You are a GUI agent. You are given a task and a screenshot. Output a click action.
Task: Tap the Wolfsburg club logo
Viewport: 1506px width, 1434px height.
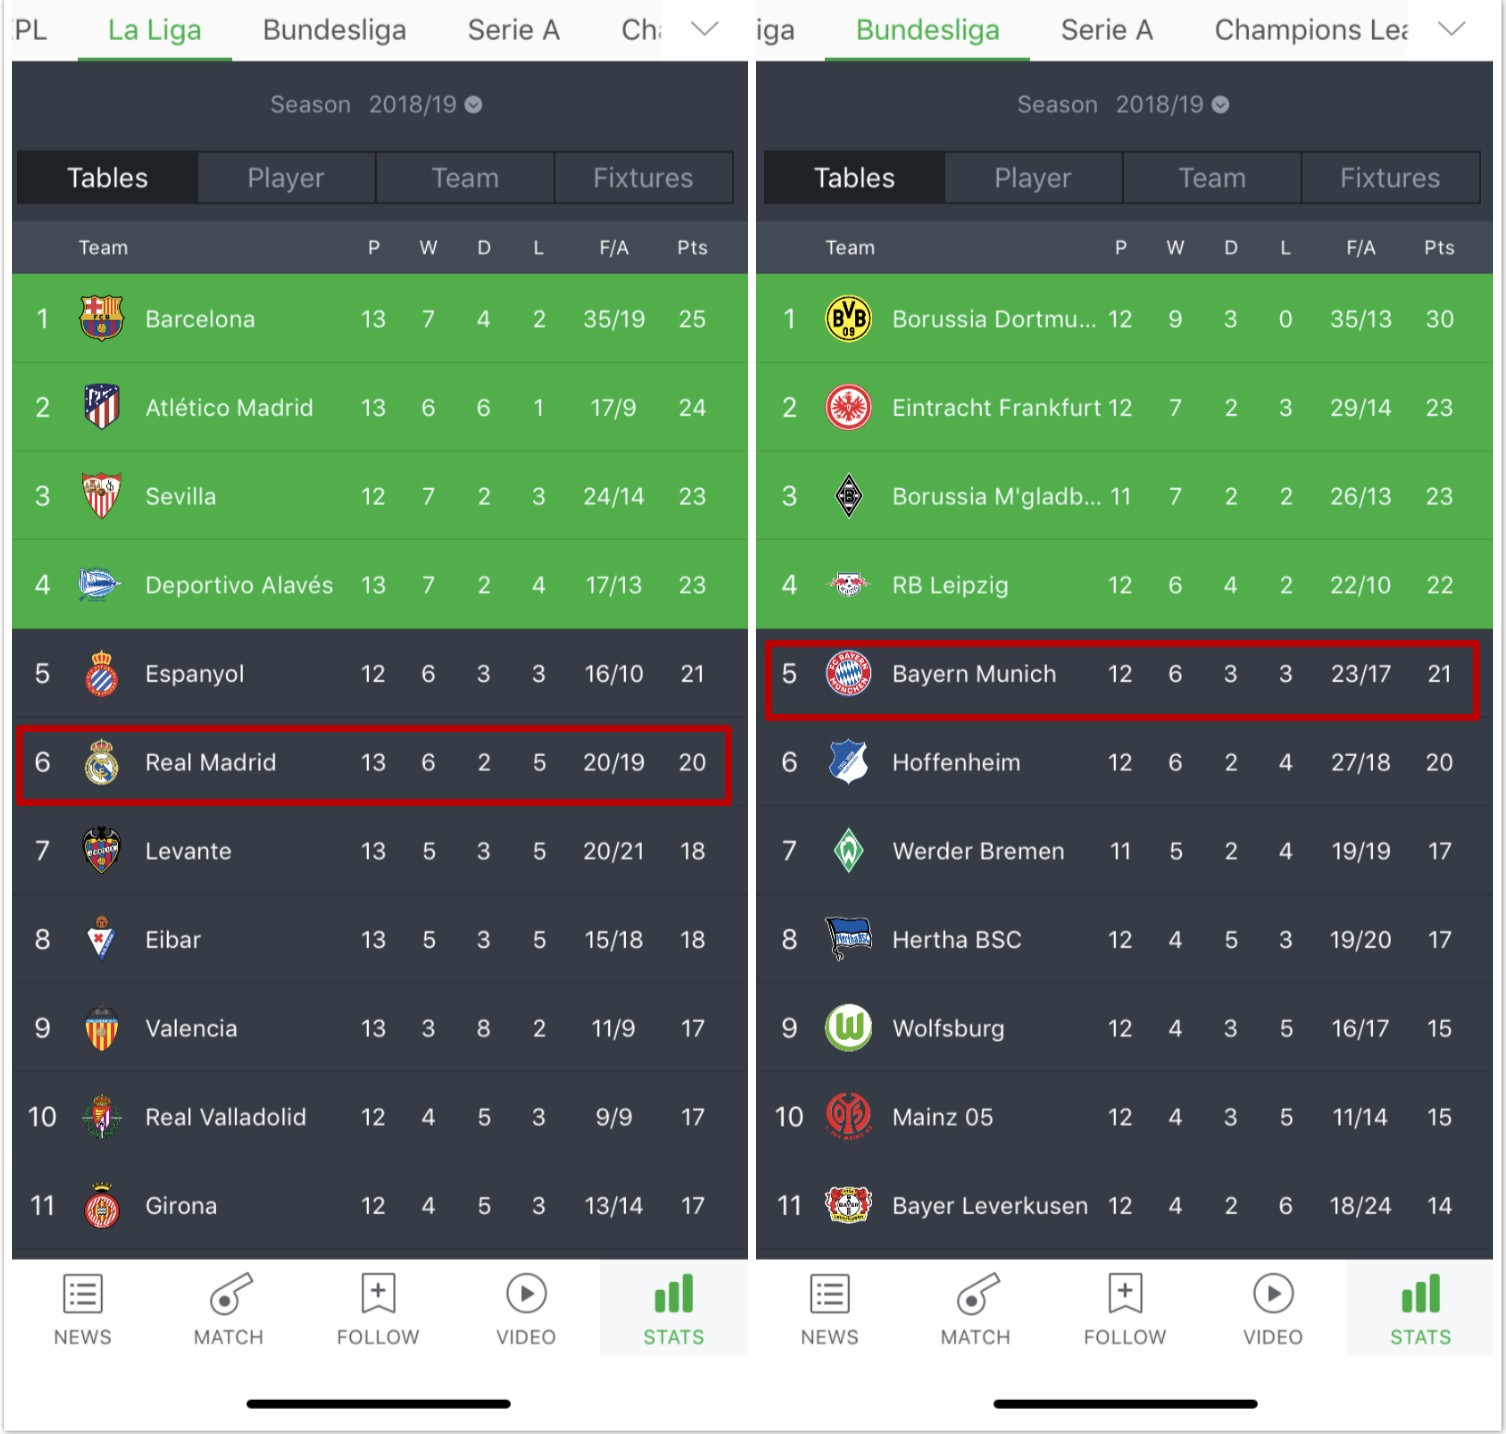848,1028
